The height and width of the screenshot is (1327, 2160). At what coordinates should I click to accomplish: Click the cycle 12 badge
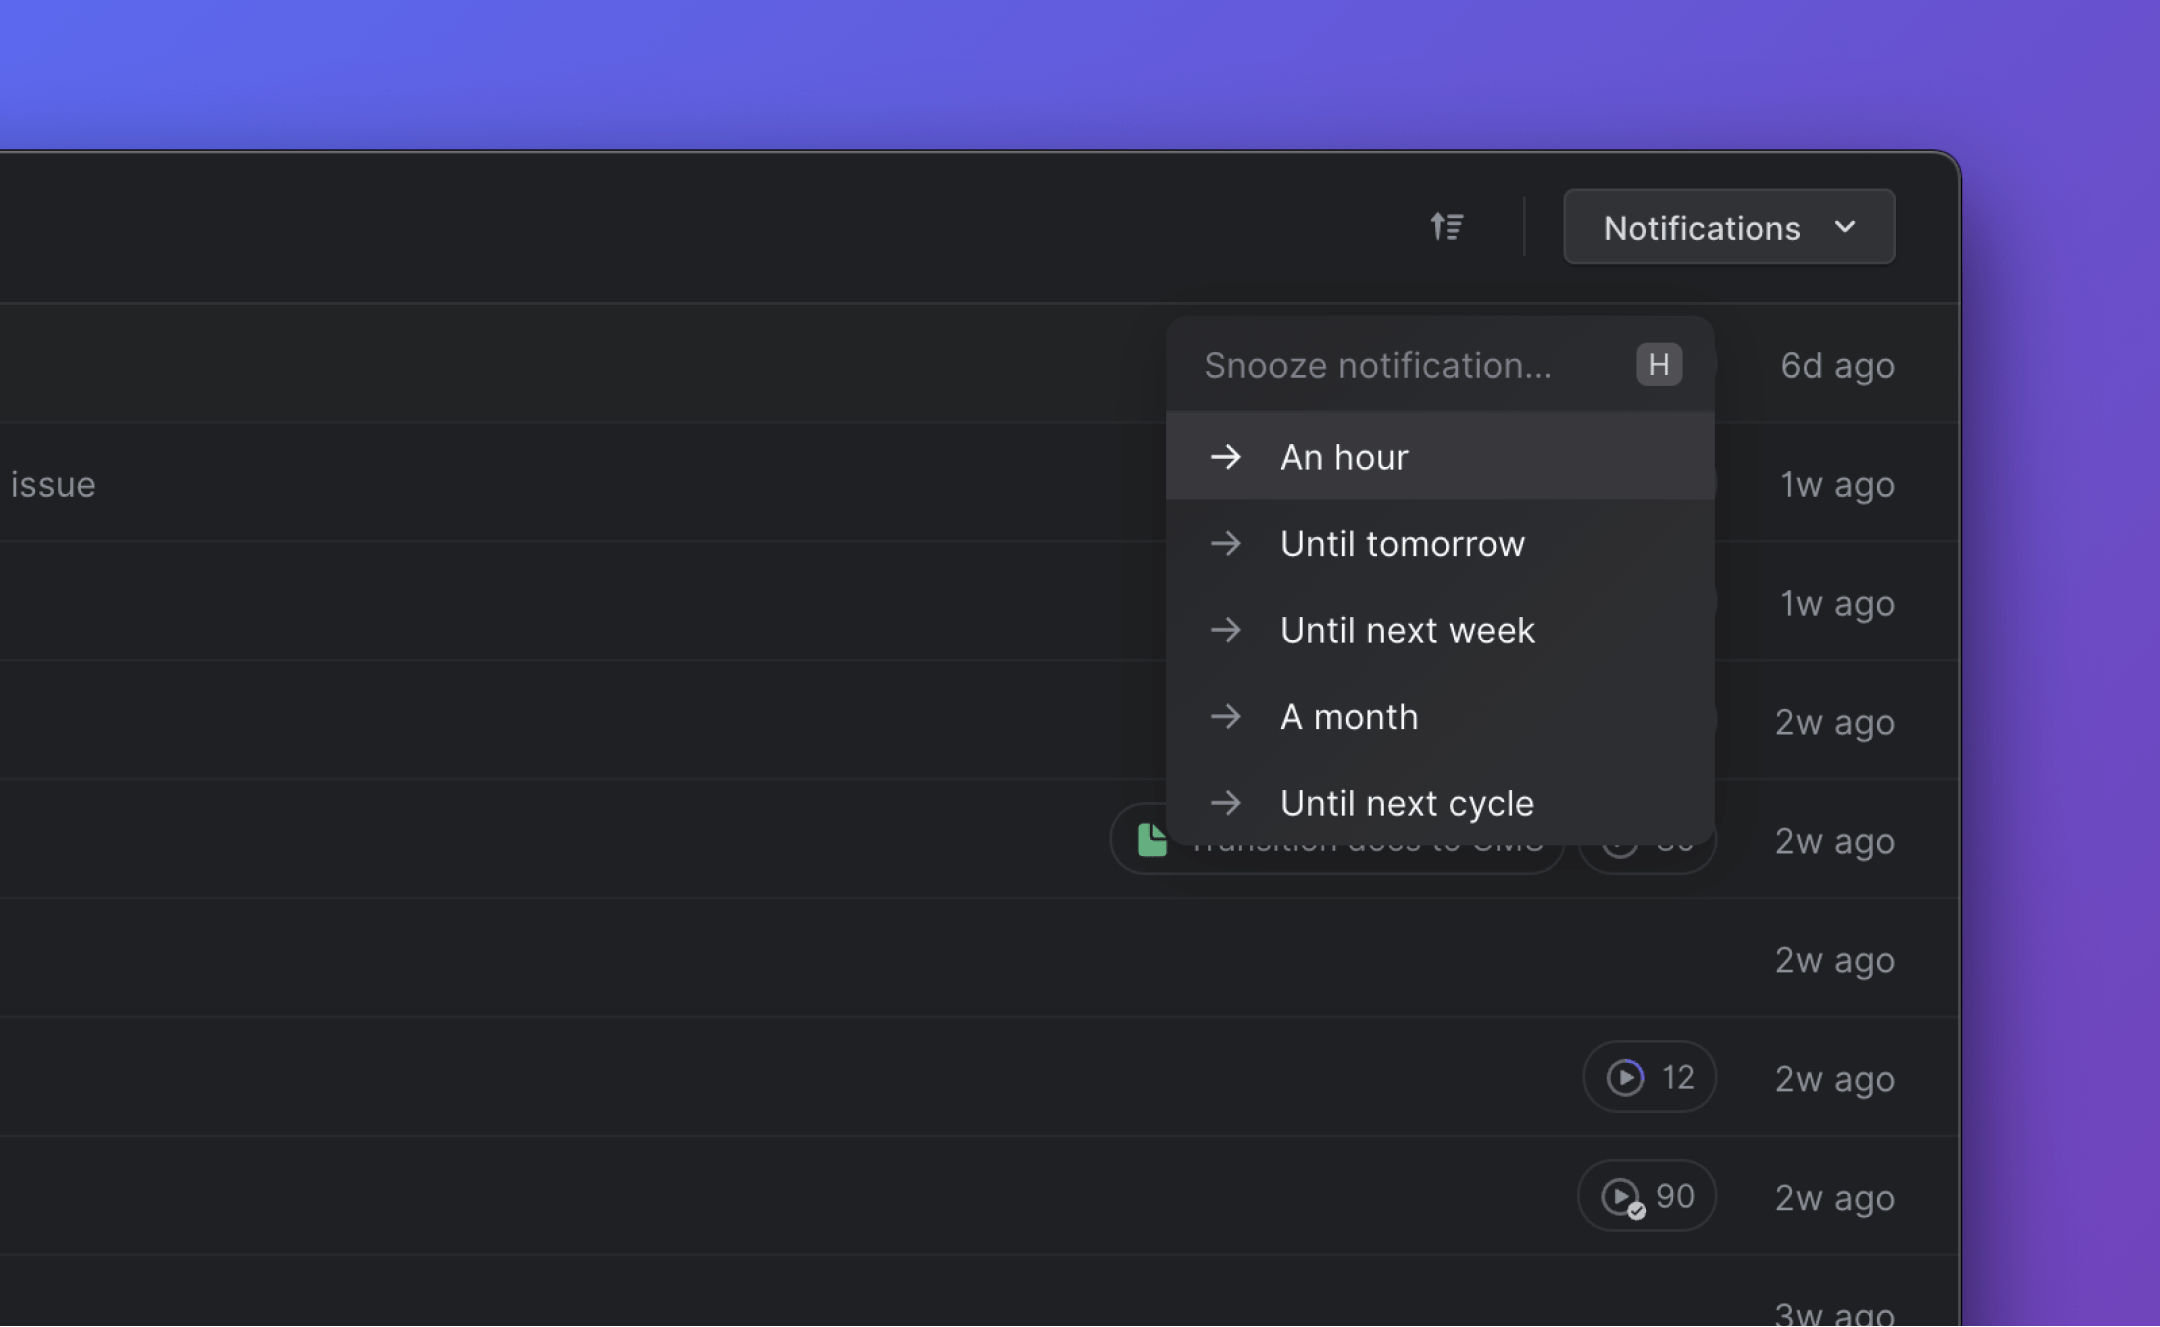[x=1650, y=1077]
